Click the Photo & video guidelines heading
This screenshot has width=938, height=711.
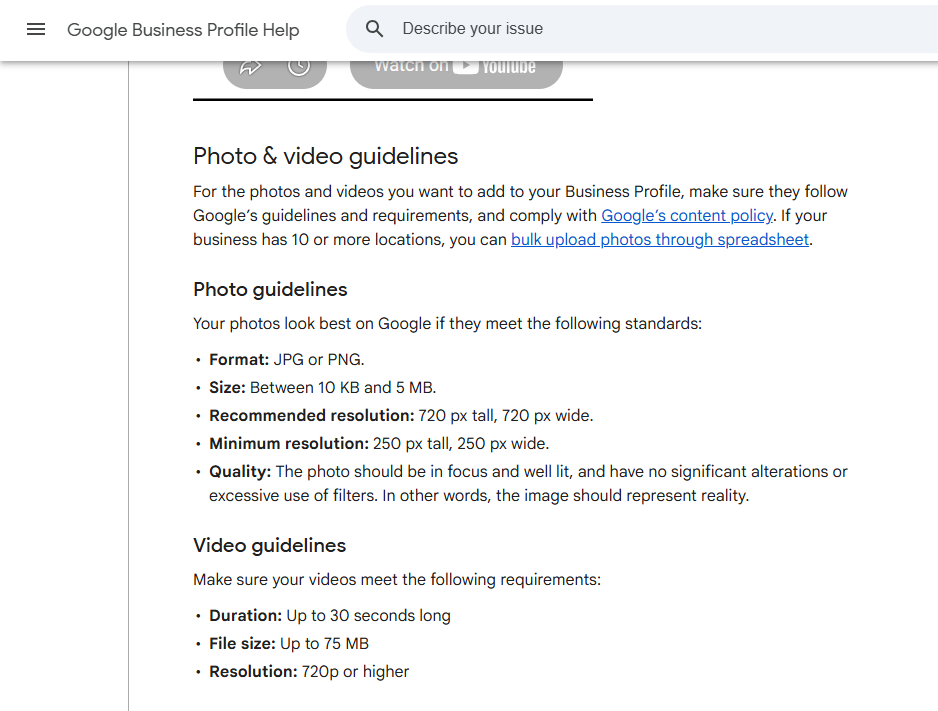[325, 156]
